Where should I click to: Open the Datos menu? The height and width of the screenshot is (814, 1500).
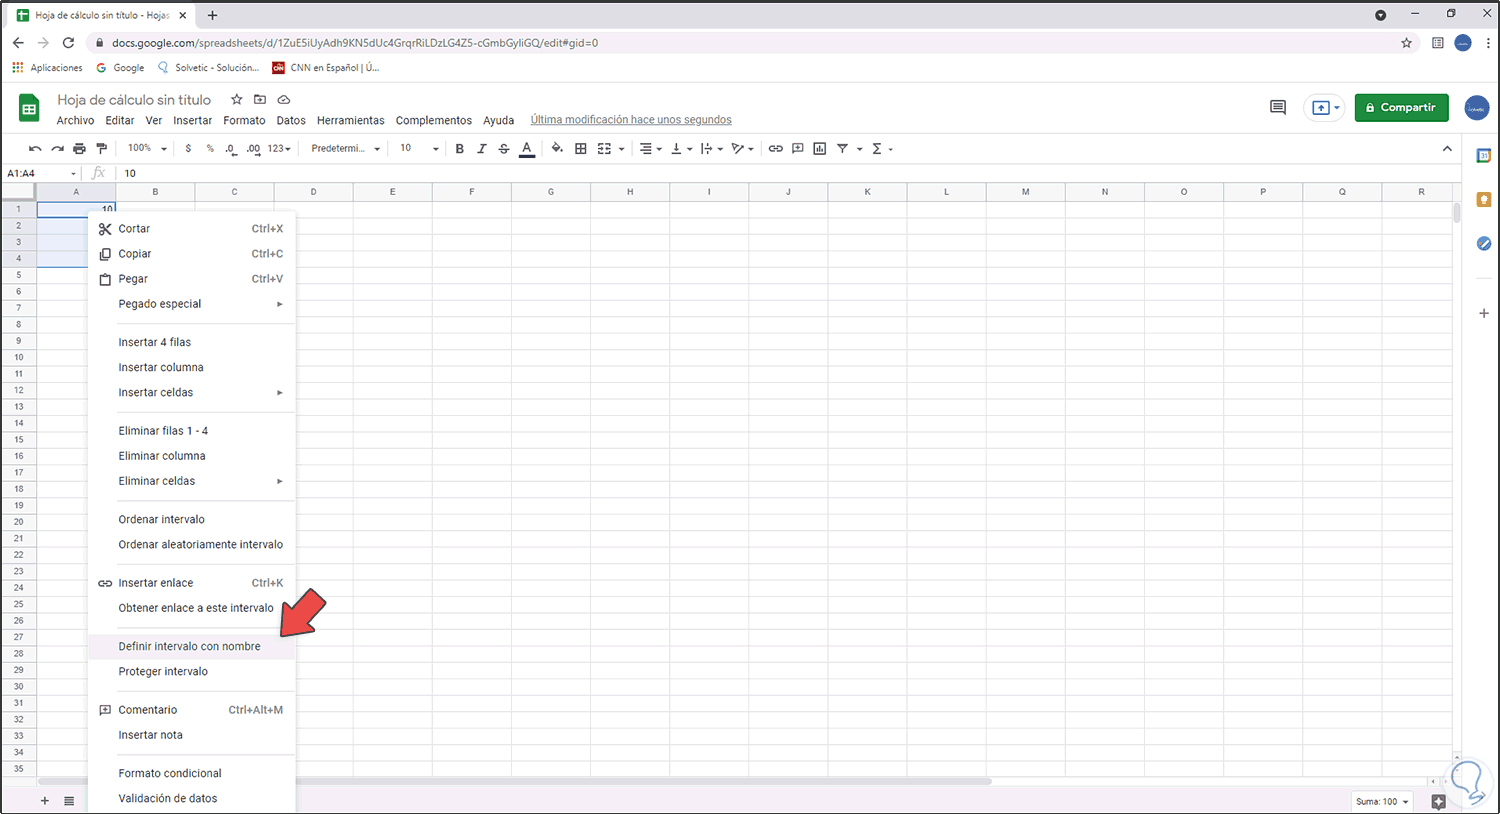click(291, 120)
